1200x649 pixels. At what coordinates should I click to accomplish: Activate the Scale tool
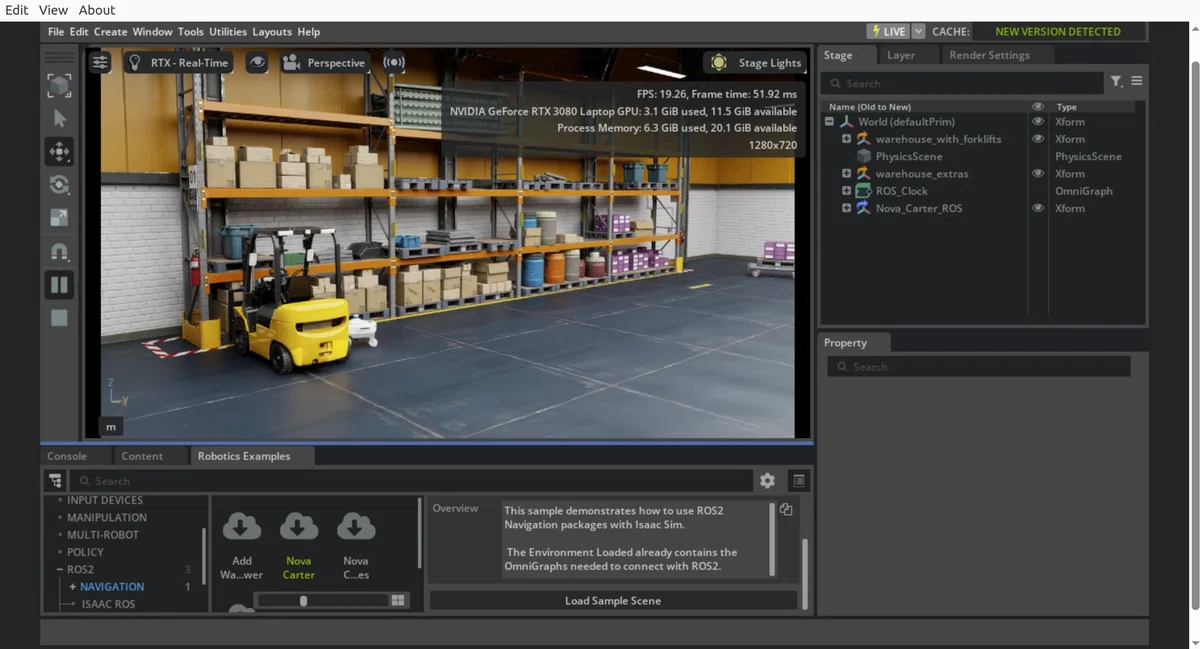click(x=59, y=218)
